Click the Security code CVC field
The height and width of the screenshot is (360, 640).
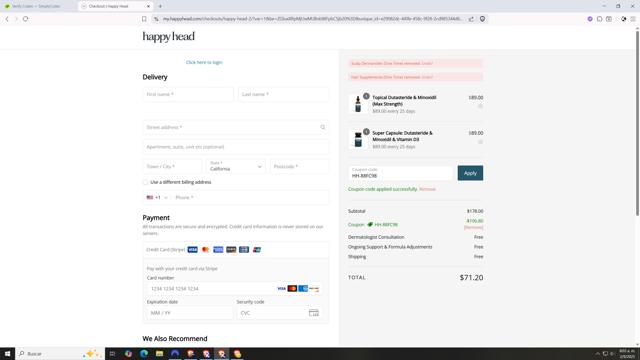coord(279,313)
